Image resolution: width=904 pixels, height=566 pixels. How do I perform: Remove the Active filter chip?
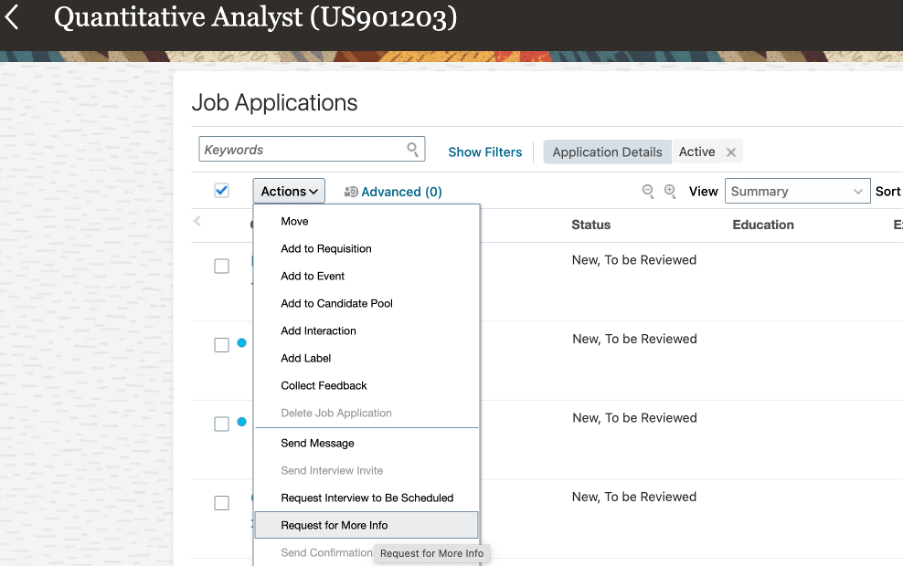pyautogui.click(x=731, y=152)
